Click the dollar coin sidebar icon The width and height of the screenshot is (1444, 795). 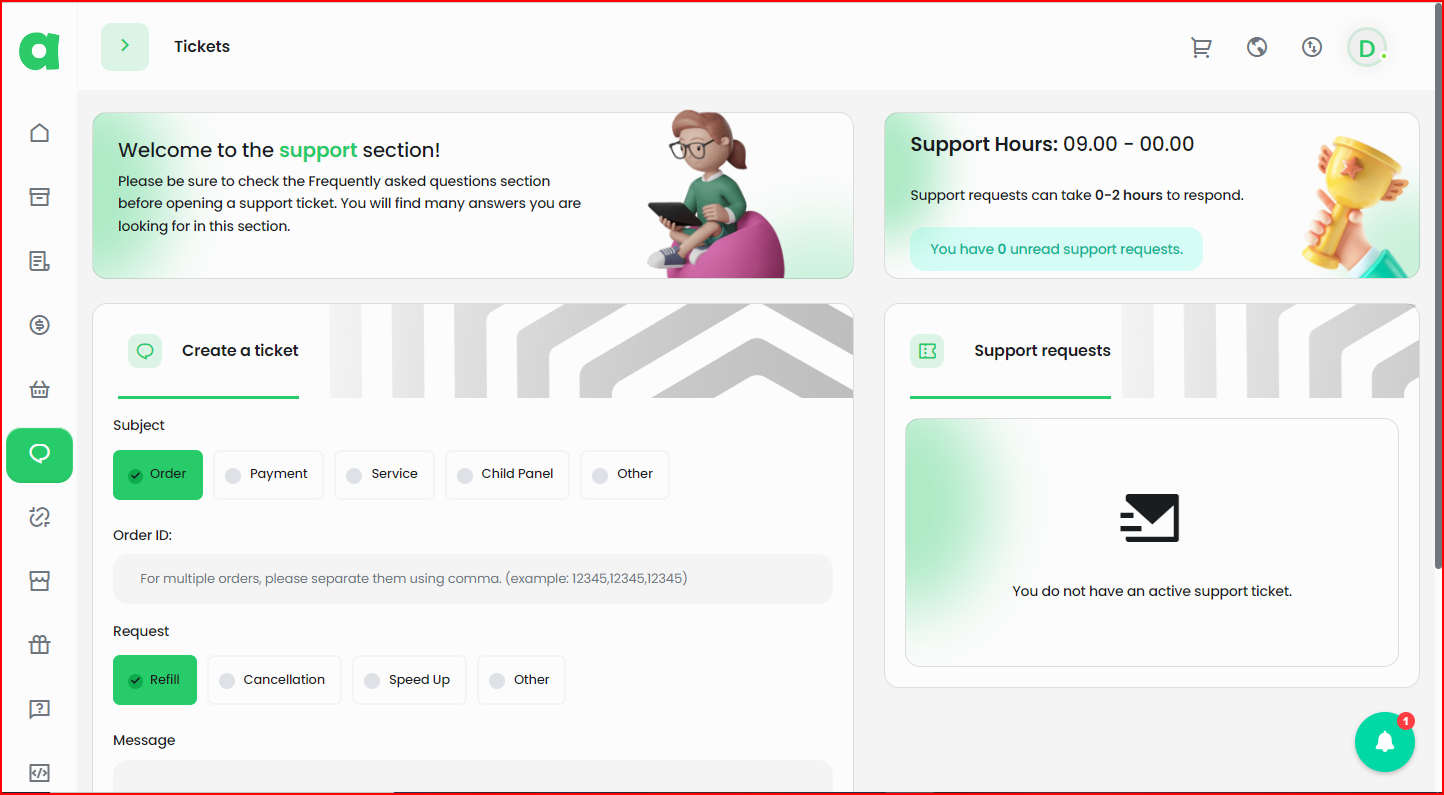click(39, 325)
